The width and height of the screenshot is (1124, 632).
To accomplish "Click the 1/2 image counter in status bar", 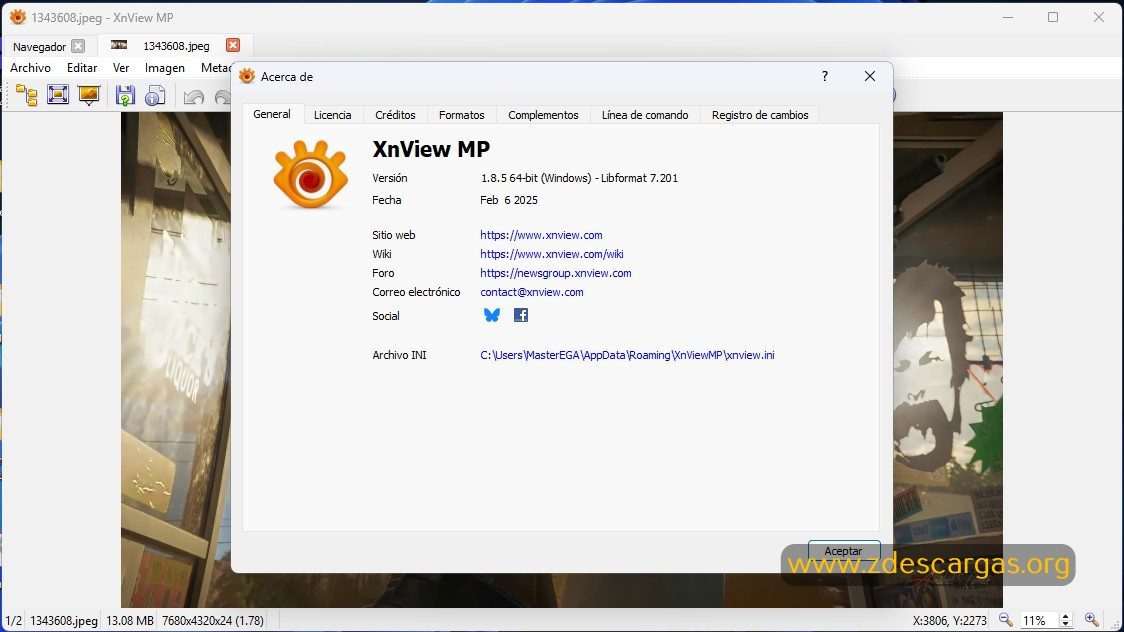I will 14,621.
